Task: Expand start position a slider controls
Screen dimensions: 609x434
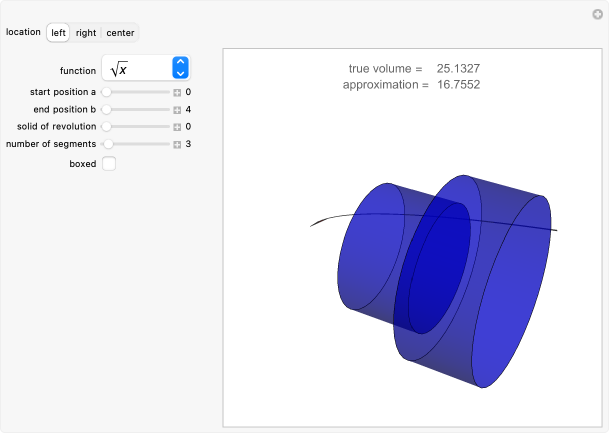Action: (177, 92)
